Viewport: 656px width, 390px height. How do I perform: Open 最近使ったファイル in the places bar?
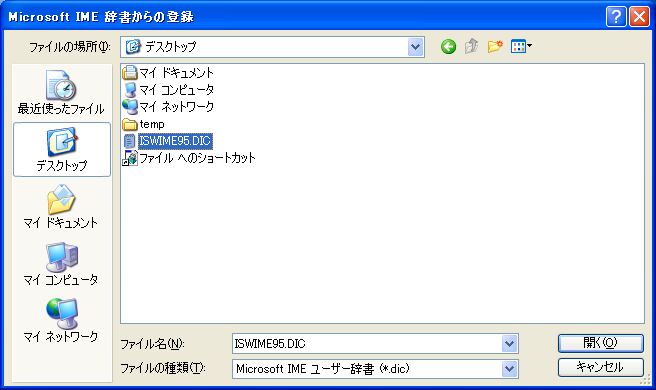point(61,93)
